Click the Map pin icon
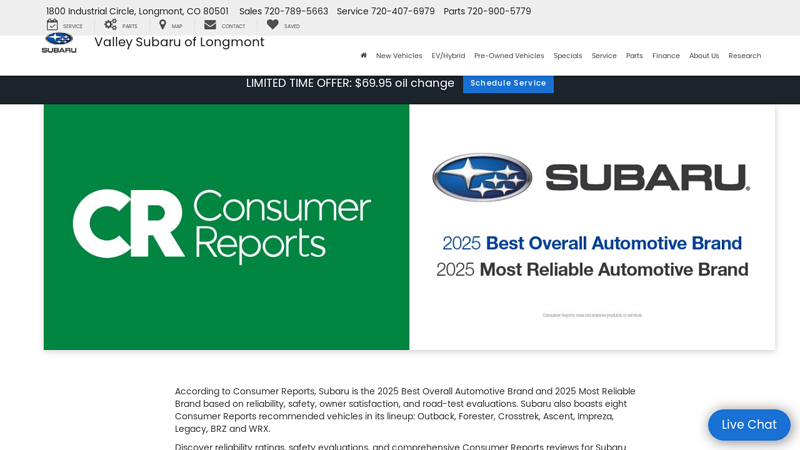The height and width of the screenshot is (450, 800). [x=162, y=24]
